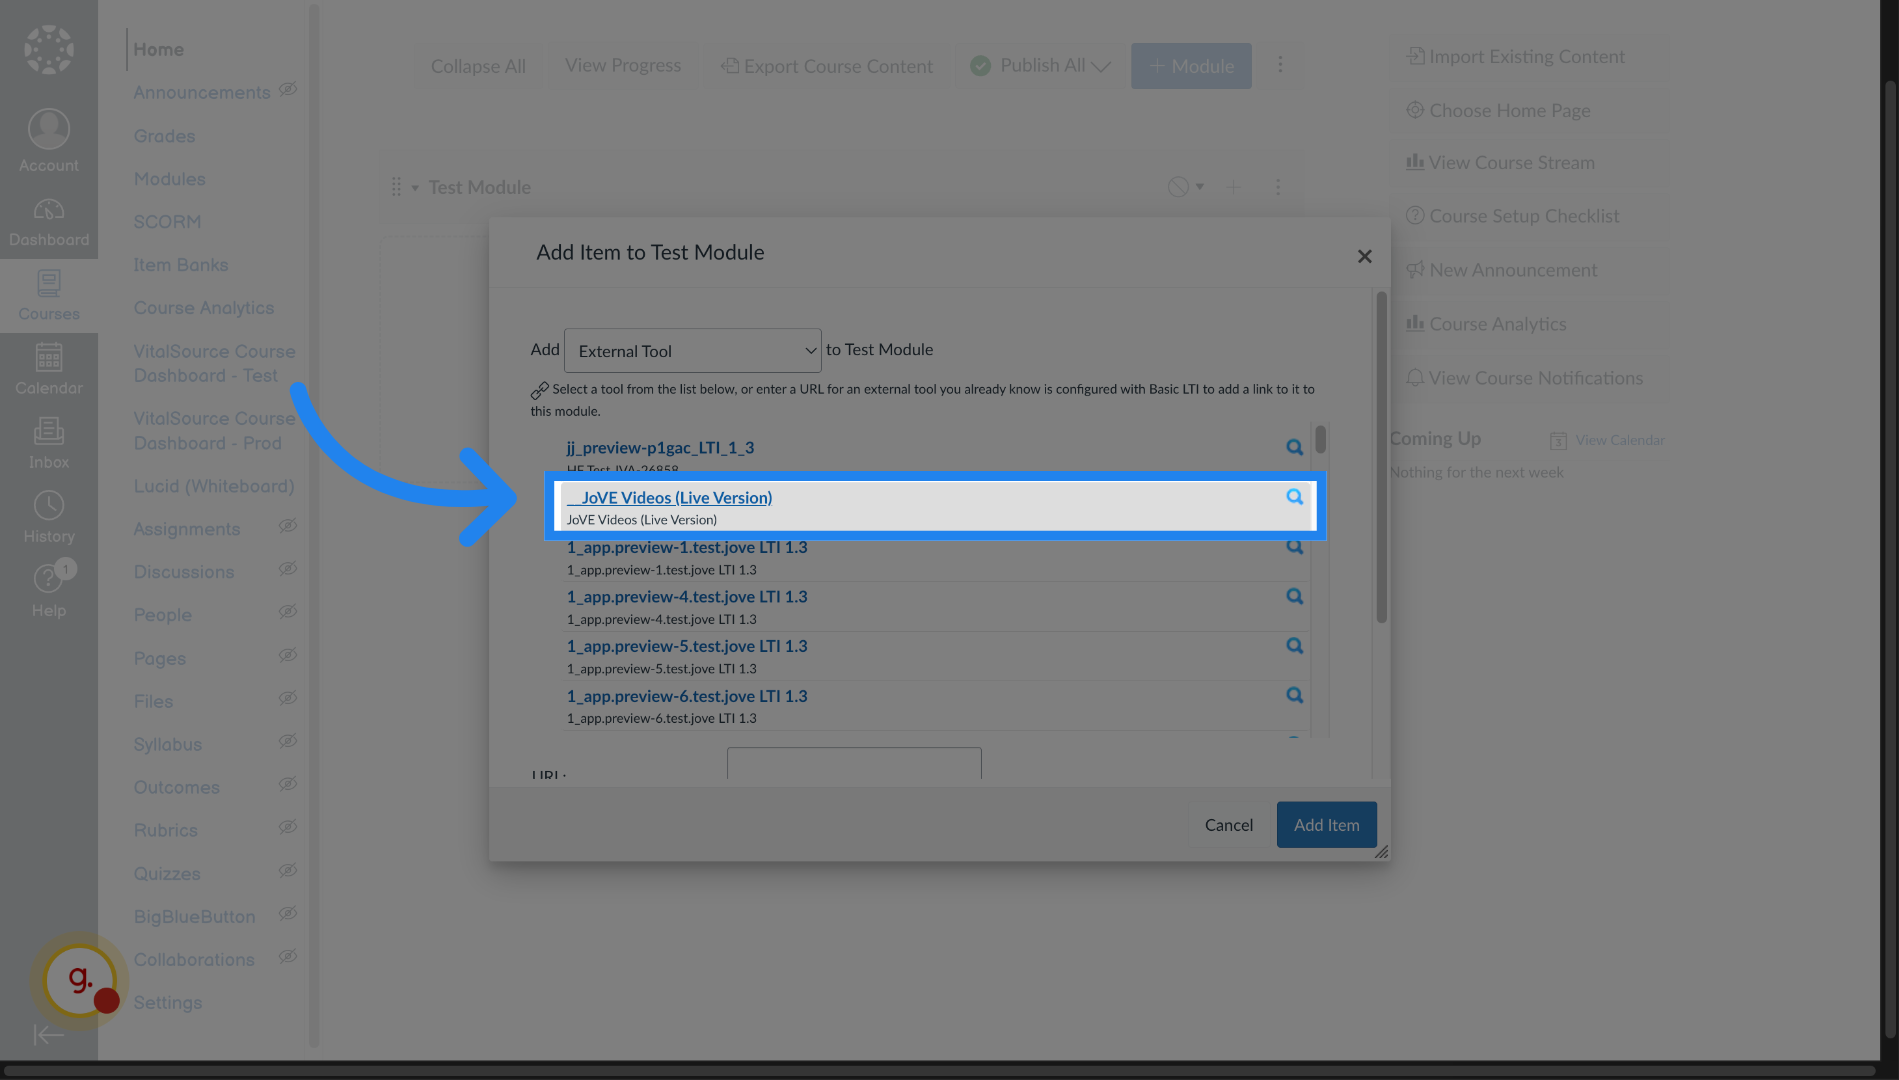Click the magnifier icon for jj_preview-p1gac_LTI_1_3
Image resolution: width=1899 pixels, height=1080 pixels.
1294,447
